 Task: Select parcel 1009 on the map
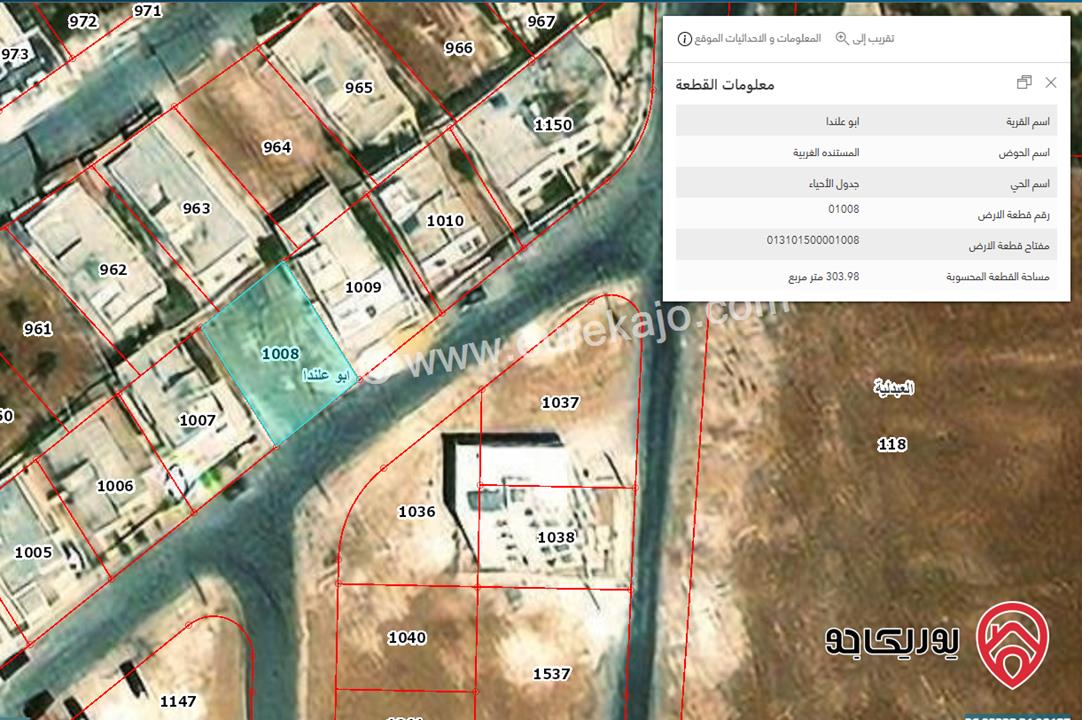pos(363,287)
